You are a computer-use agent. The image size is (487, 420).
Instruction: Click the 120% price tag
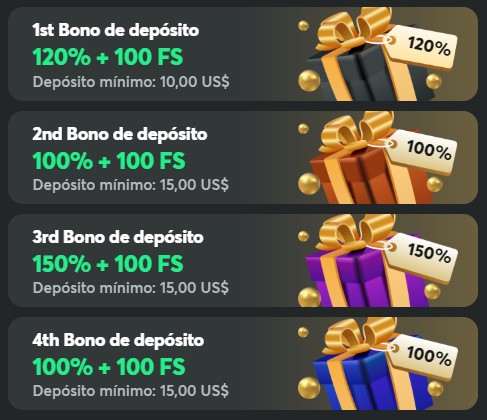click(424, 47)
